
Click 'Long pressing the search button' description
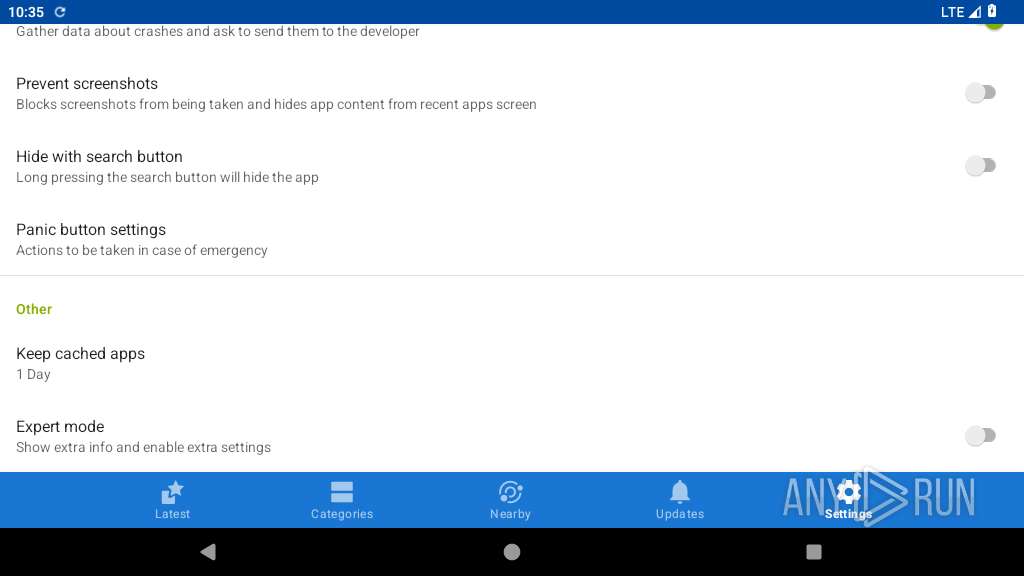click(x=167, y=178)
